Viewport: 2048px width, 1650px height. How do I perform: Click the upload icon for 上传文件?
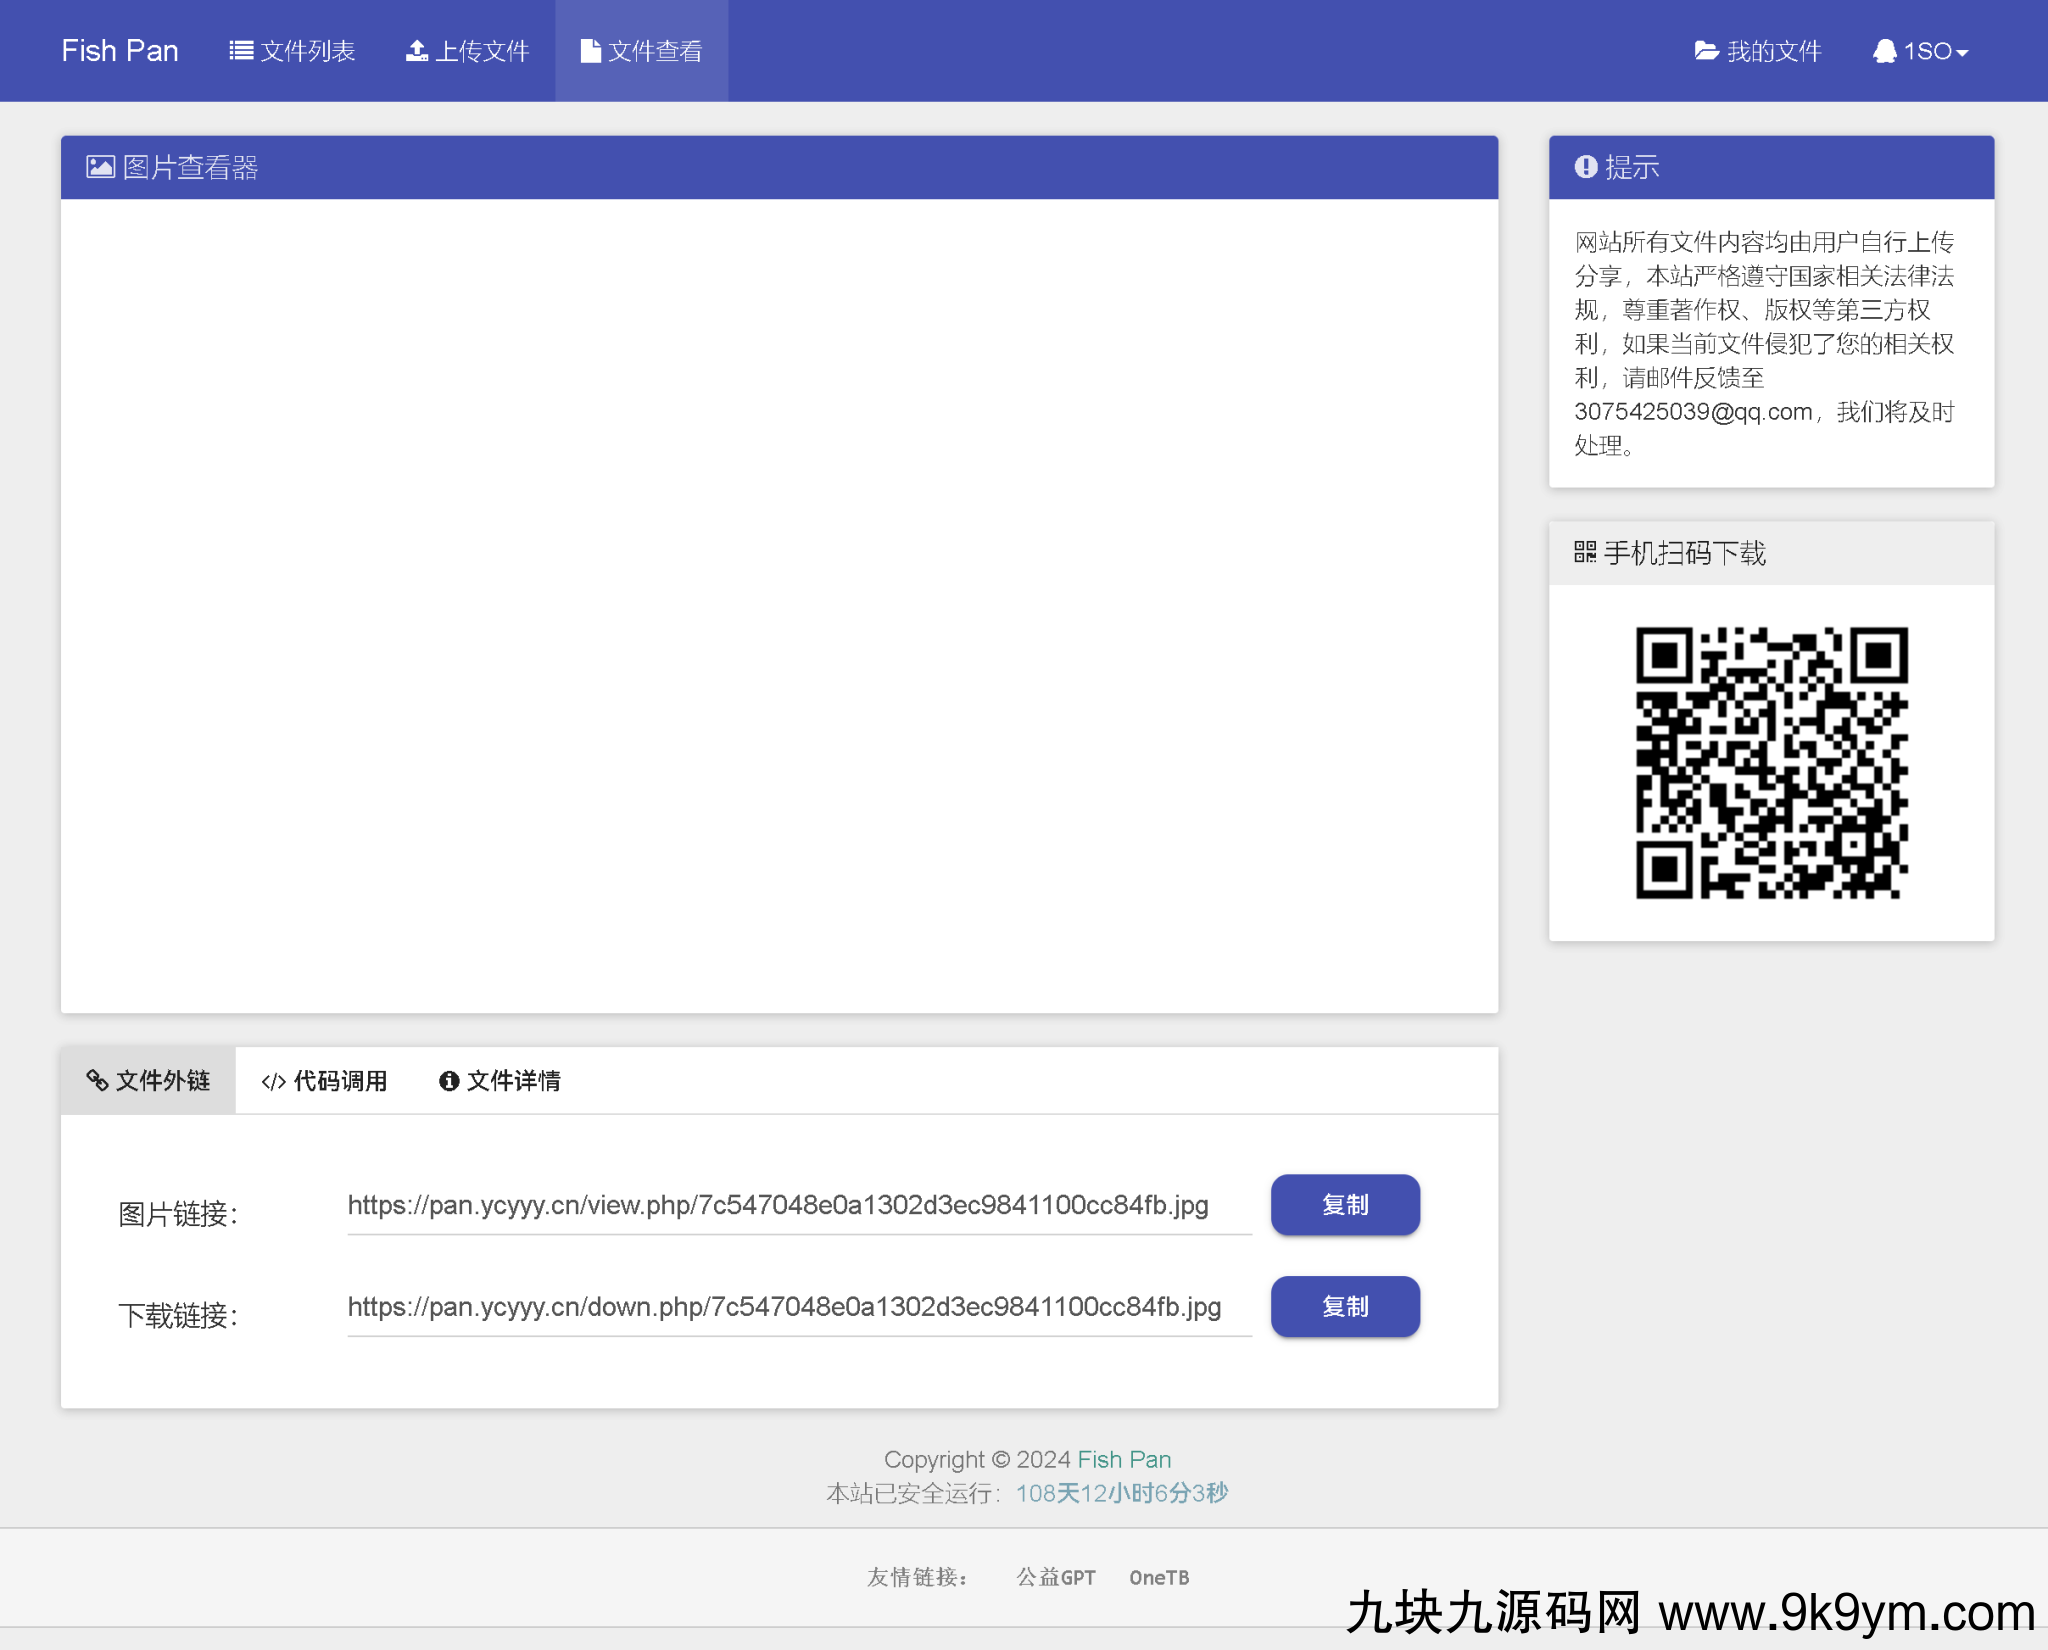pyautogui.click(x=417, y=50)
